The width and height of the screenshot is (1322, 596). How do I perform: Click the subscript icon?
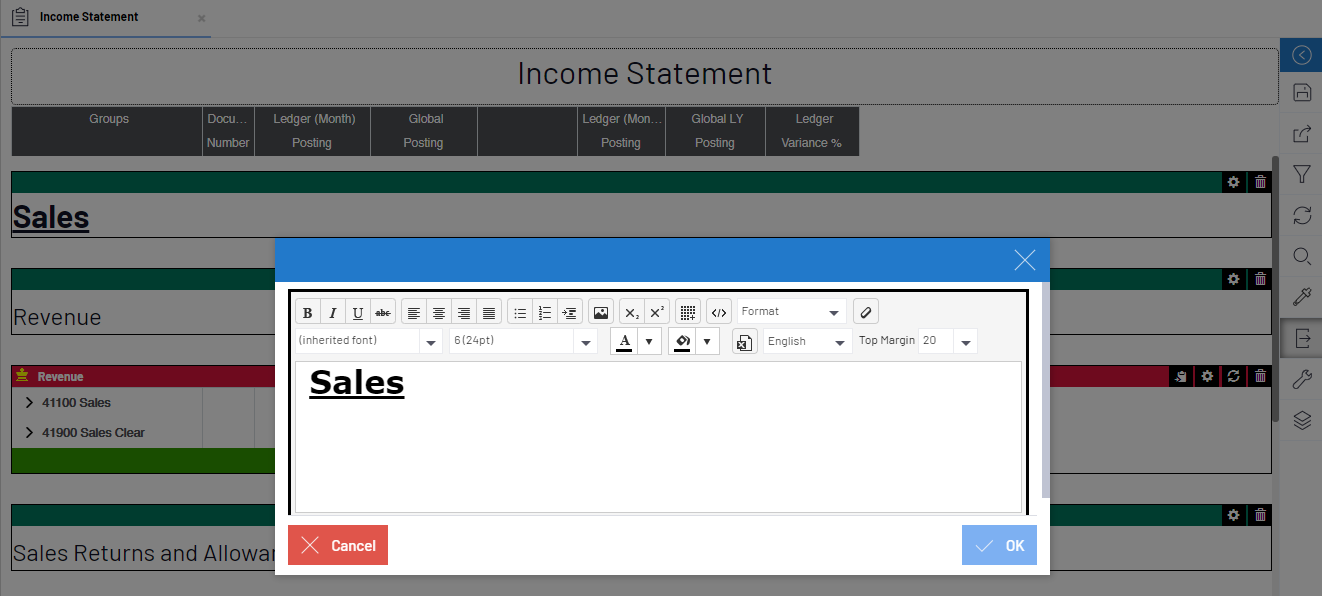click(632, 312)
